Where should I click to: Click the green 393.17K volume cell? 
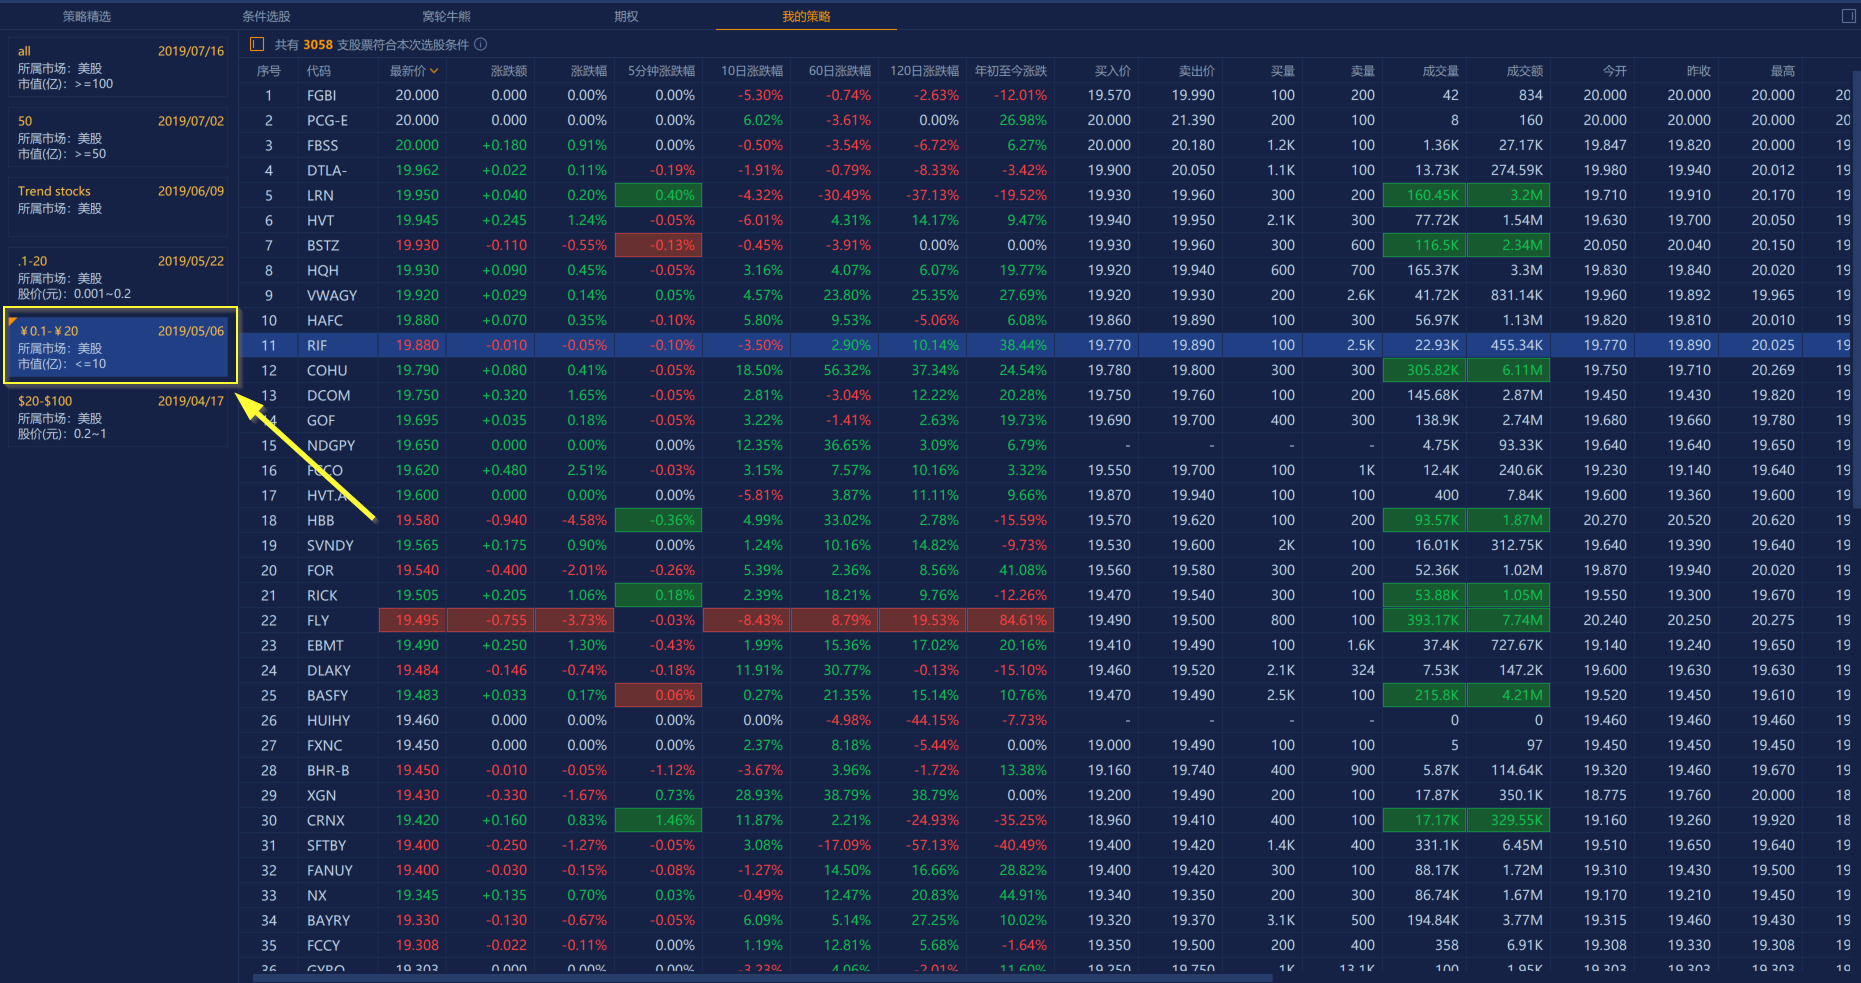pos(1424,620)
